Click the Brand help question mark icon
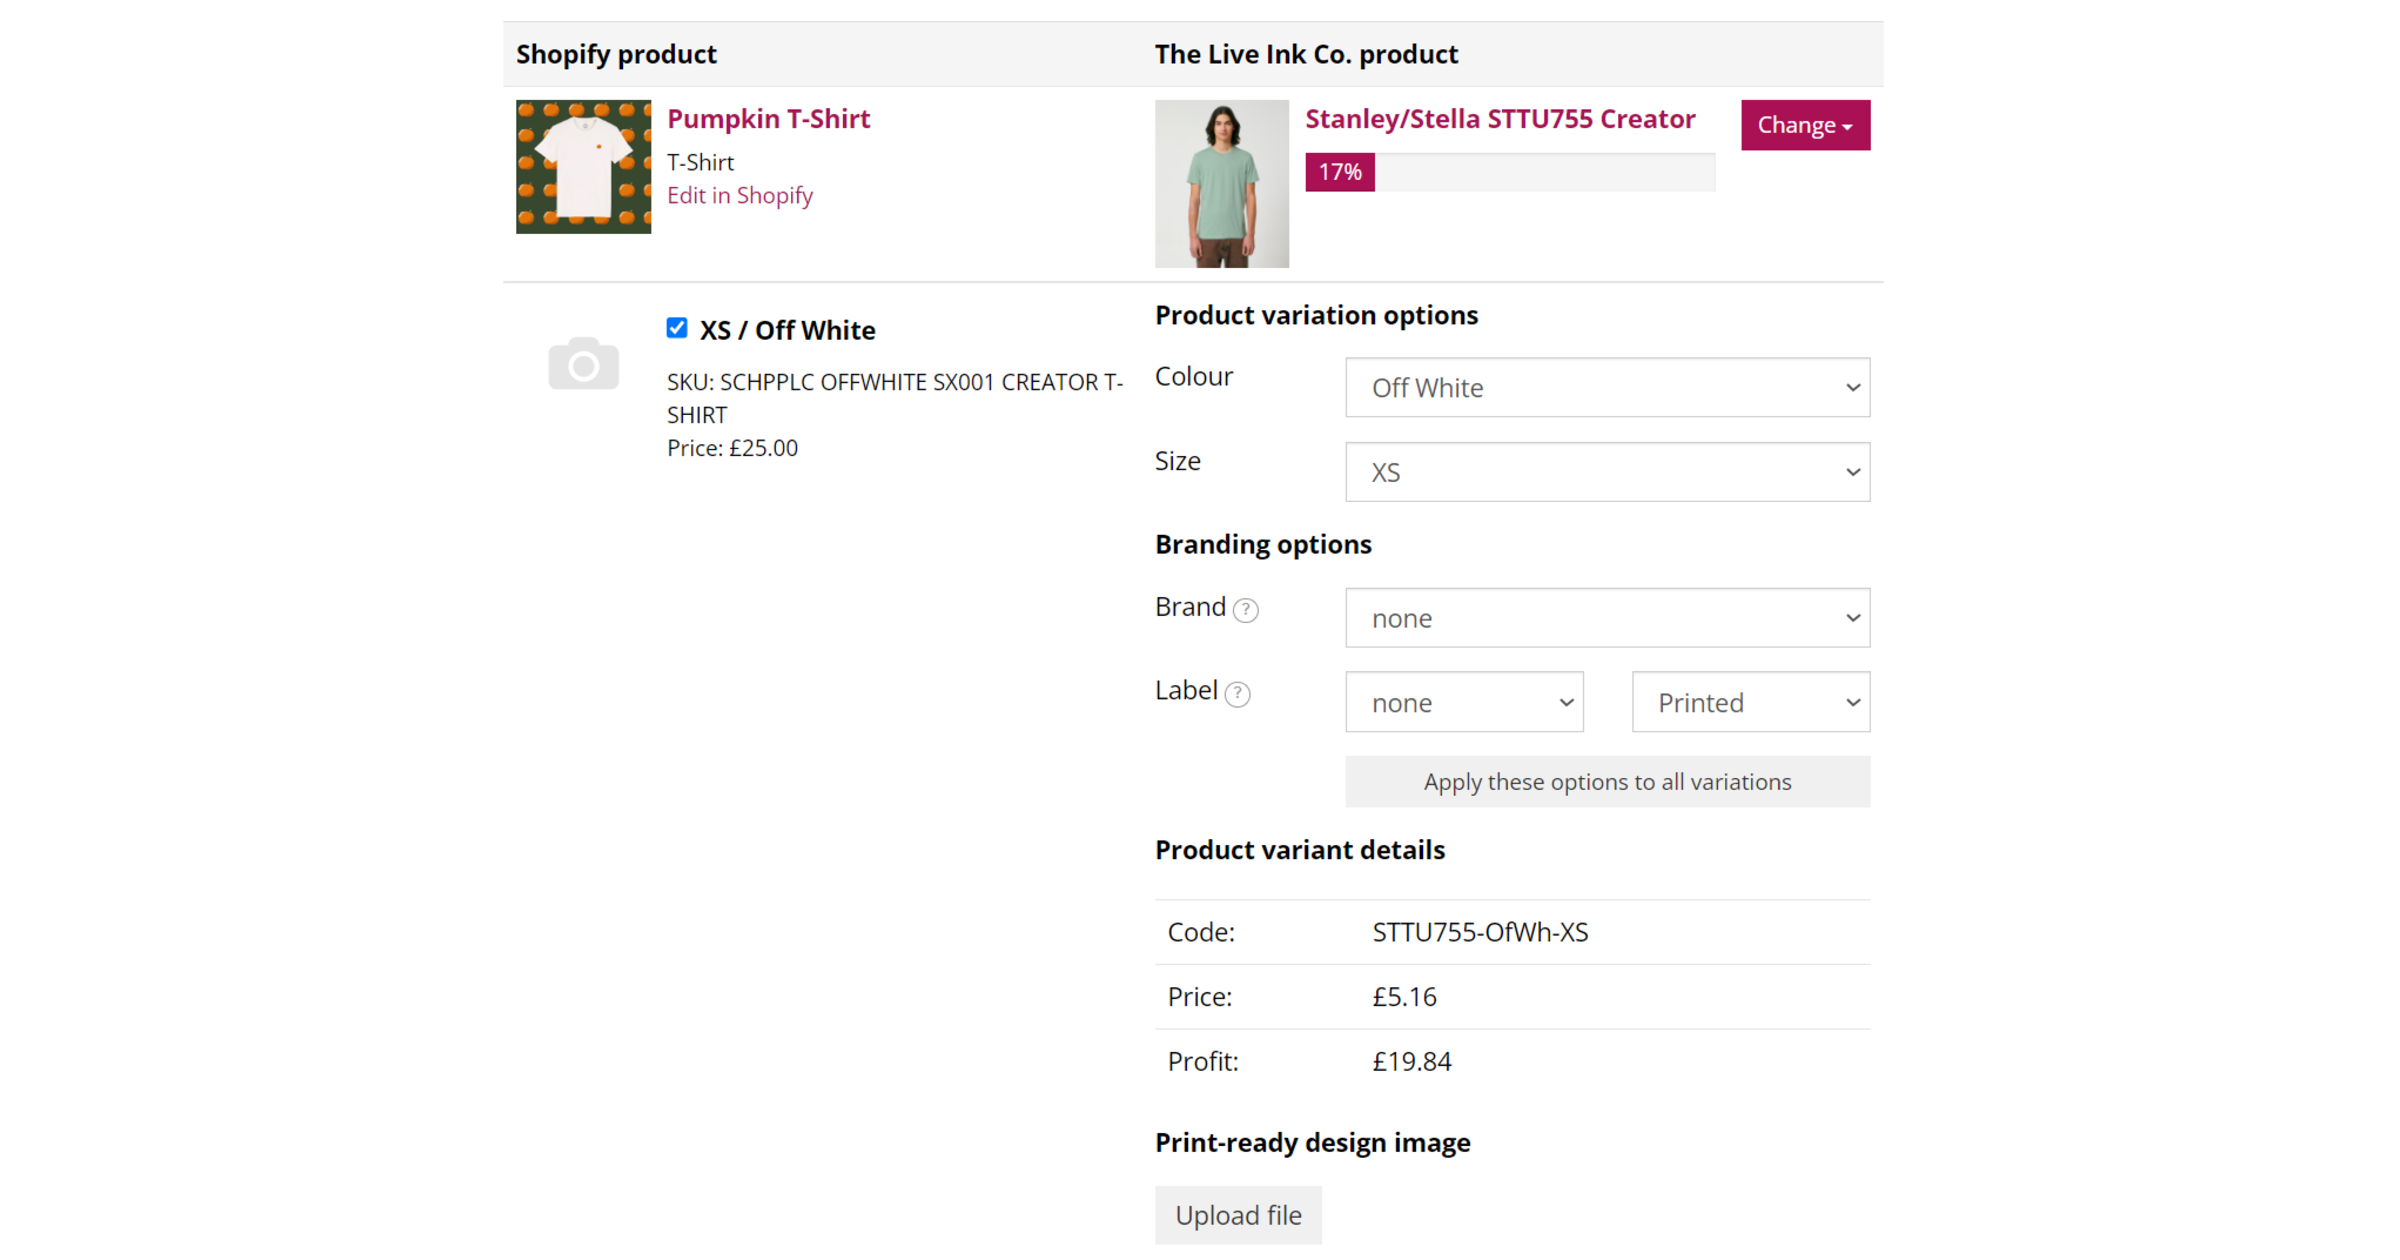2400x1260 pixels. pyautogui.click(x=1247, y=609)
